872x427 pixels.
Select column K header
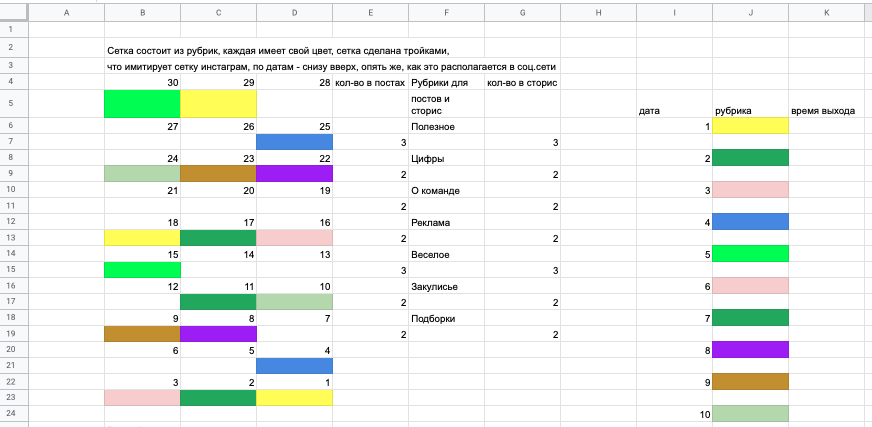coord(826,13)
